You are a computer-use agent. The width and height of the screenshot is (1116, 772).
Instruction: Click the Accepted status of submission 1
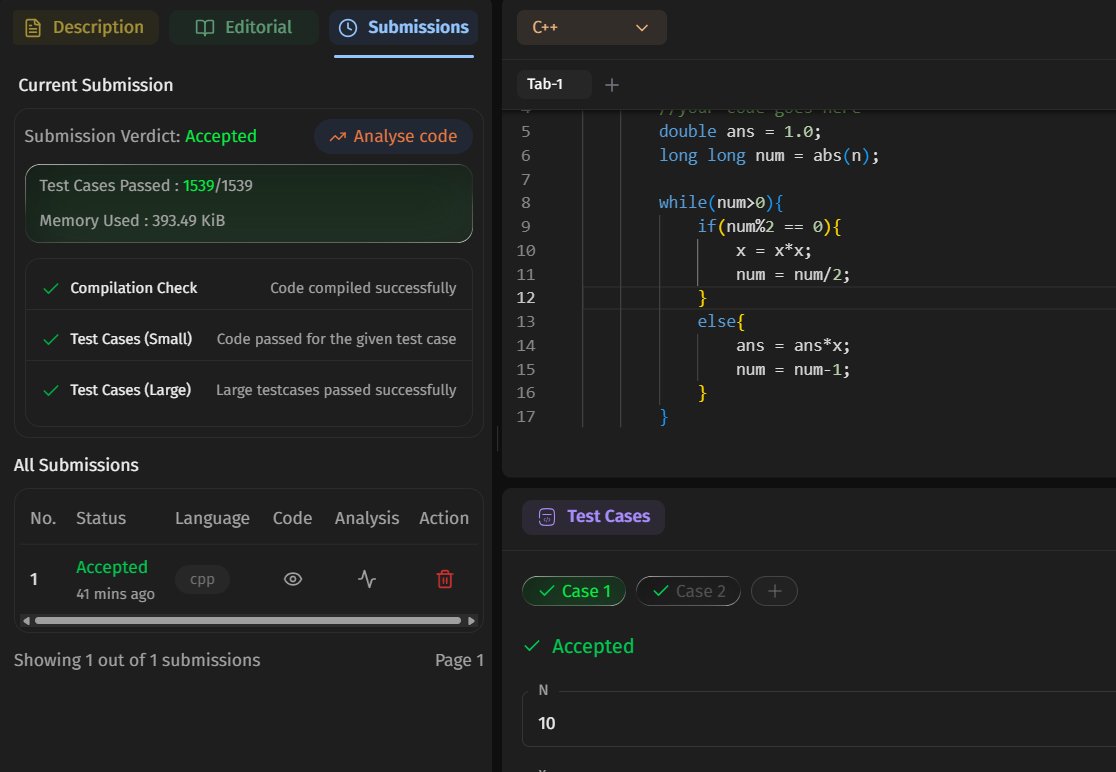(x=112, y=567)
